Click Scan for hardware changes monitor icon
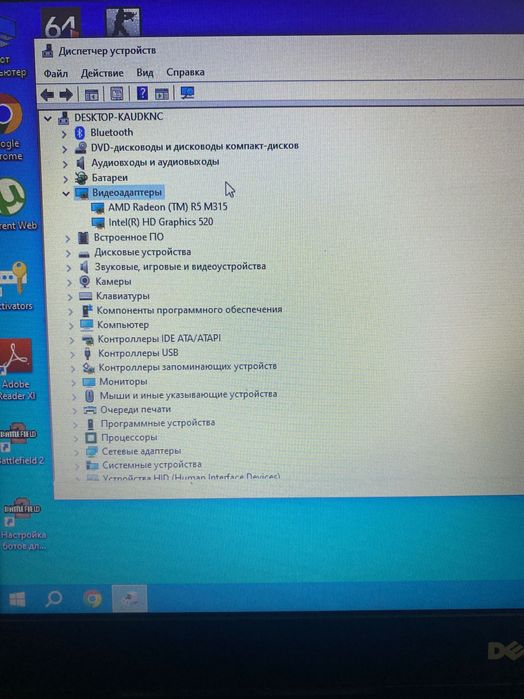524x699 pixels. tap(187, 93)
